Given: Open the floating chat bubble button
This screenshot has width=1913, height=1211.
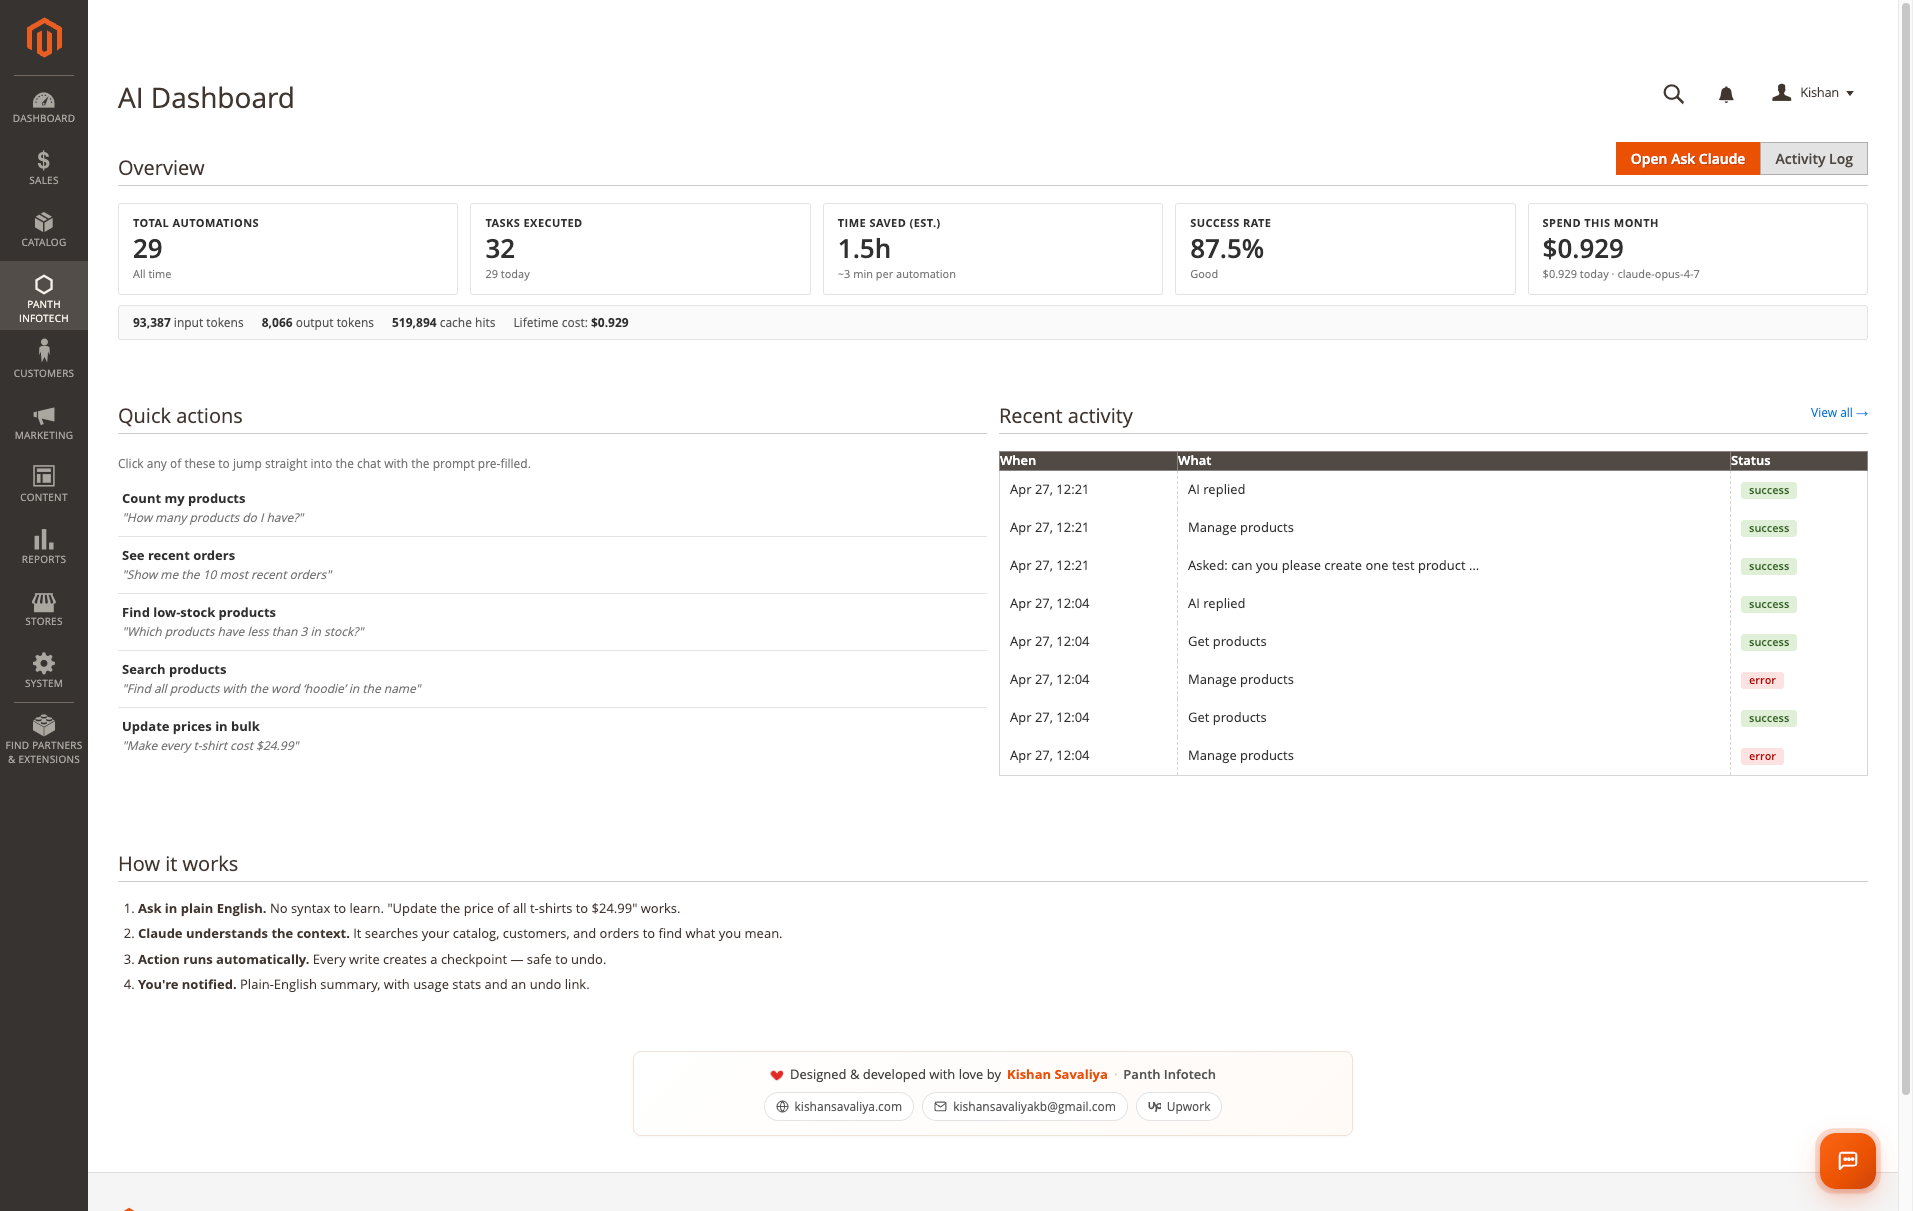Looking at the screenshot, I should coord(1847,1160).
